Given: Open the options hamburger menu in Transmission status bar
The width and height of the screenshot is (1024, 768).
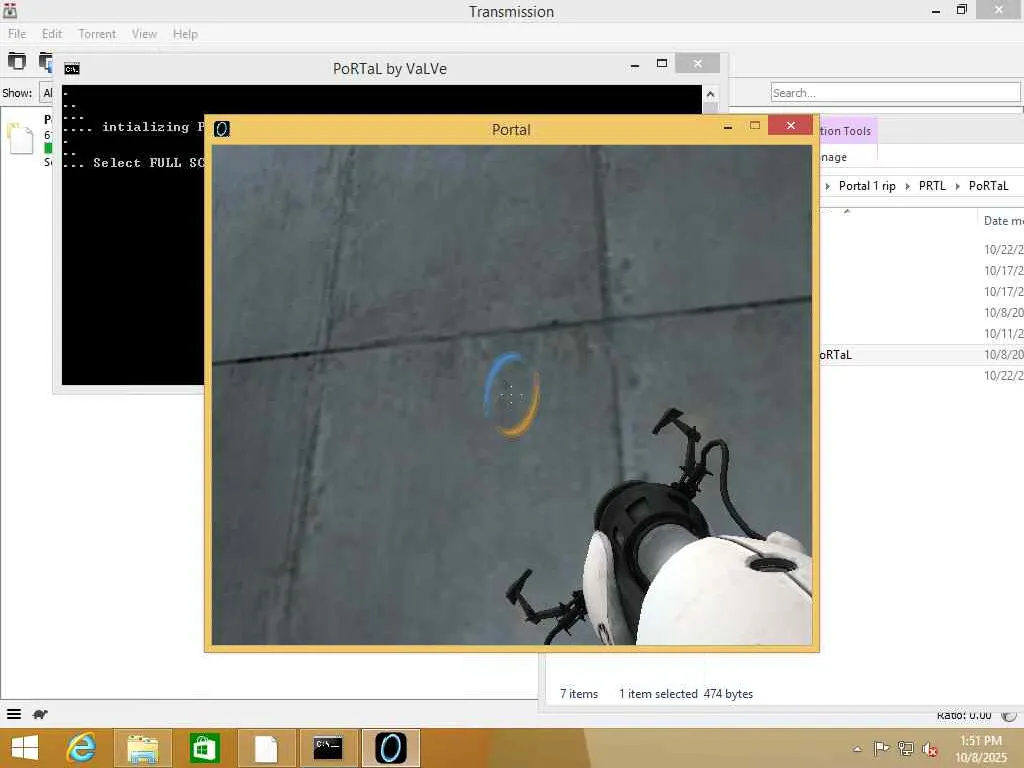Looking at the screenshot, I should tap(14, 714).
